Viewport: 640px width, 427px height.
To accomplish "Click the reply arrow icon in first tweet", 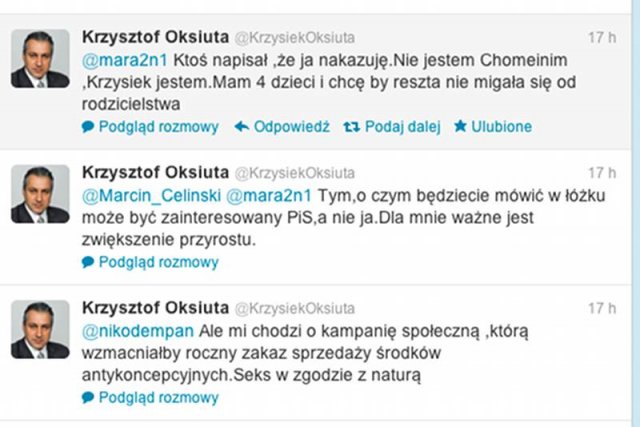I will click(241, 127).
